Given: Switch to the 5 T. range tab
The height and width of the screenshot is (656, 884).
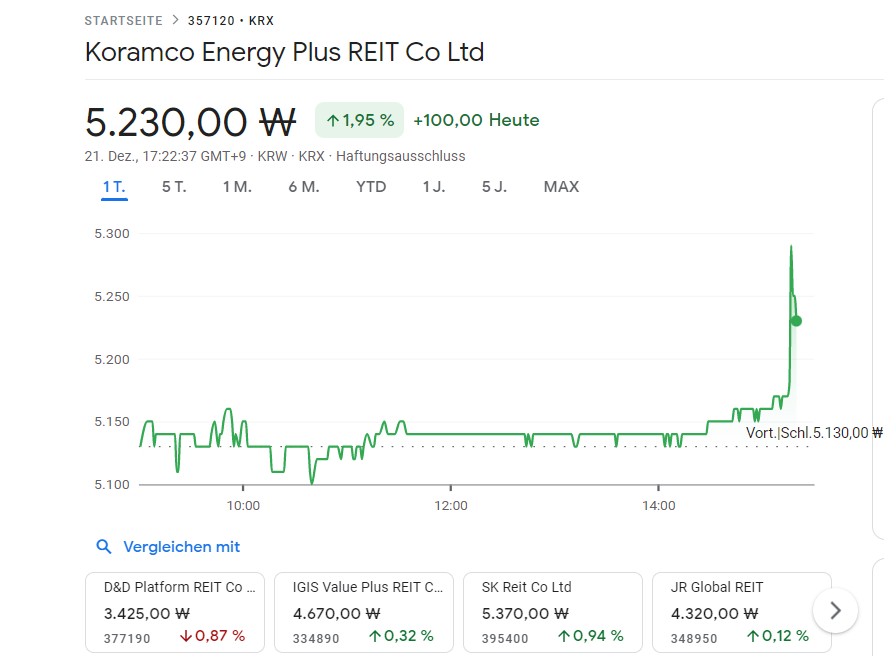Looking at the screenshot, I should (x=174, y=187).
